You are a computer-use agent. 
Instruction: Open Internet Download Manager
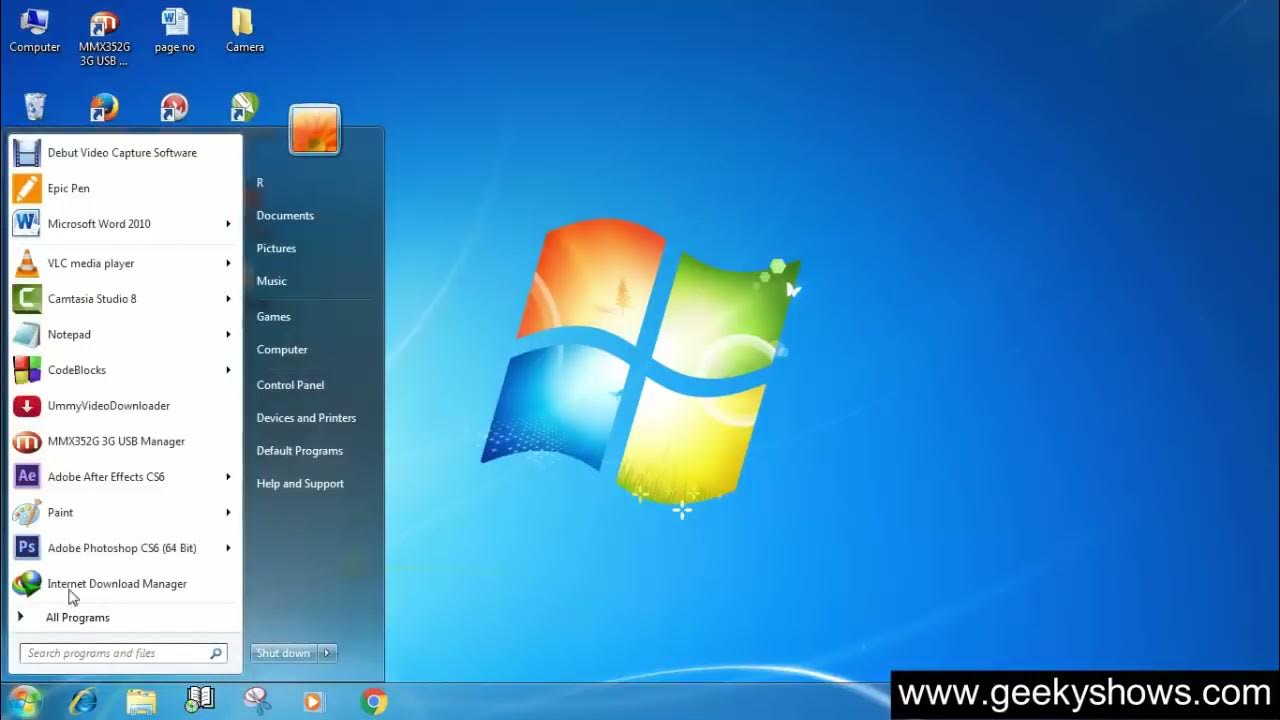(x=124, y=584)
